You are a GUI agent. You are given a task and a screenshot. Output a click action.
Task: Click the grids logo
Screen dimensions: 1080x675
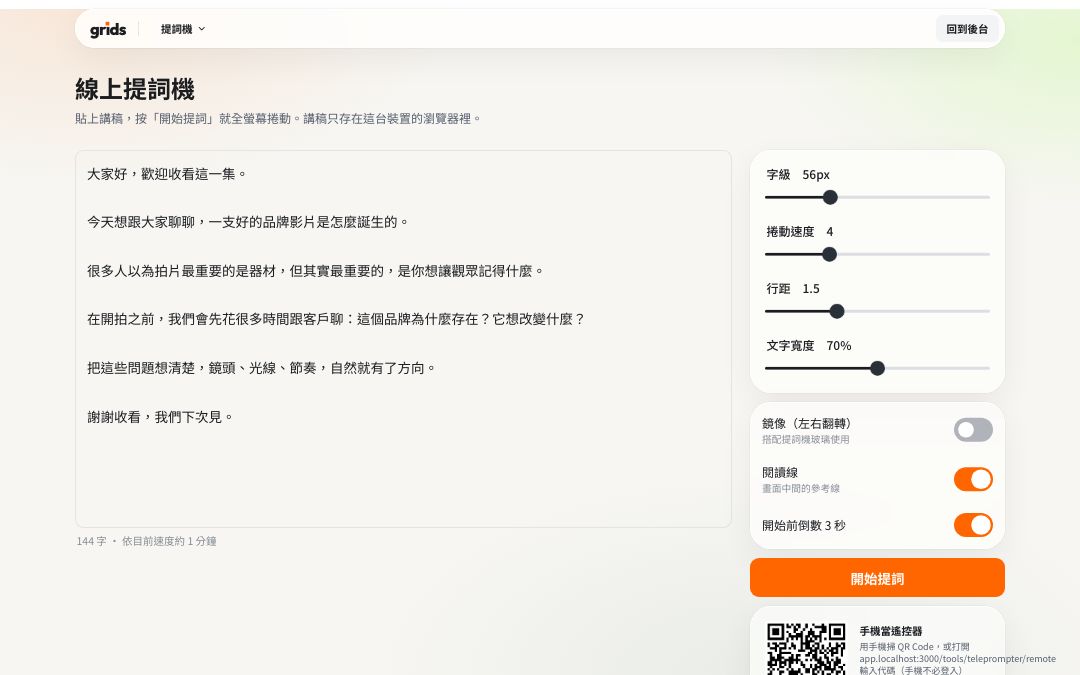[x=108, y=29]
